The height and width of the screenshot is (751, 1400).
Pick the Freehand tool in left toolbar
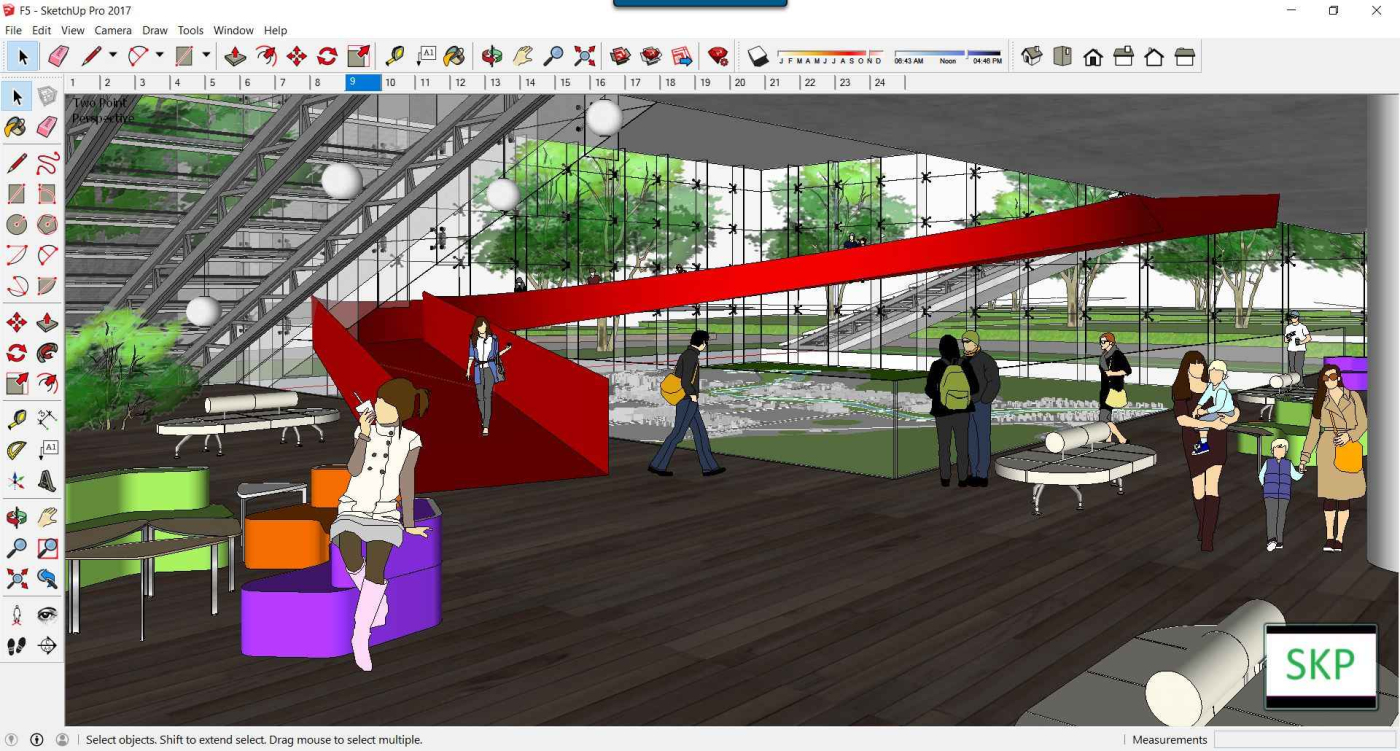click(x=47, y=163)
